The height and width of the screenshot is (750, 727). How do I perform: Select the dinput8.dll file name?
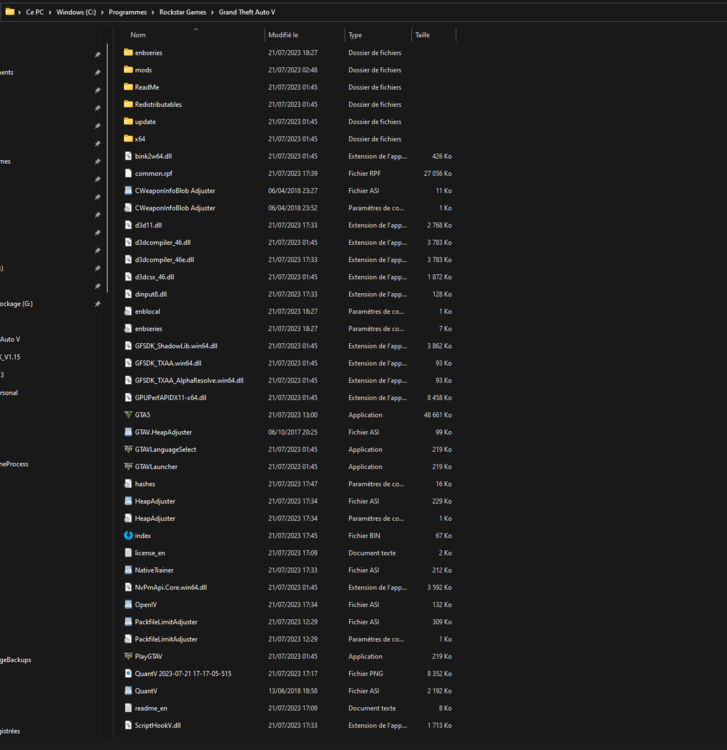[151, 294]
